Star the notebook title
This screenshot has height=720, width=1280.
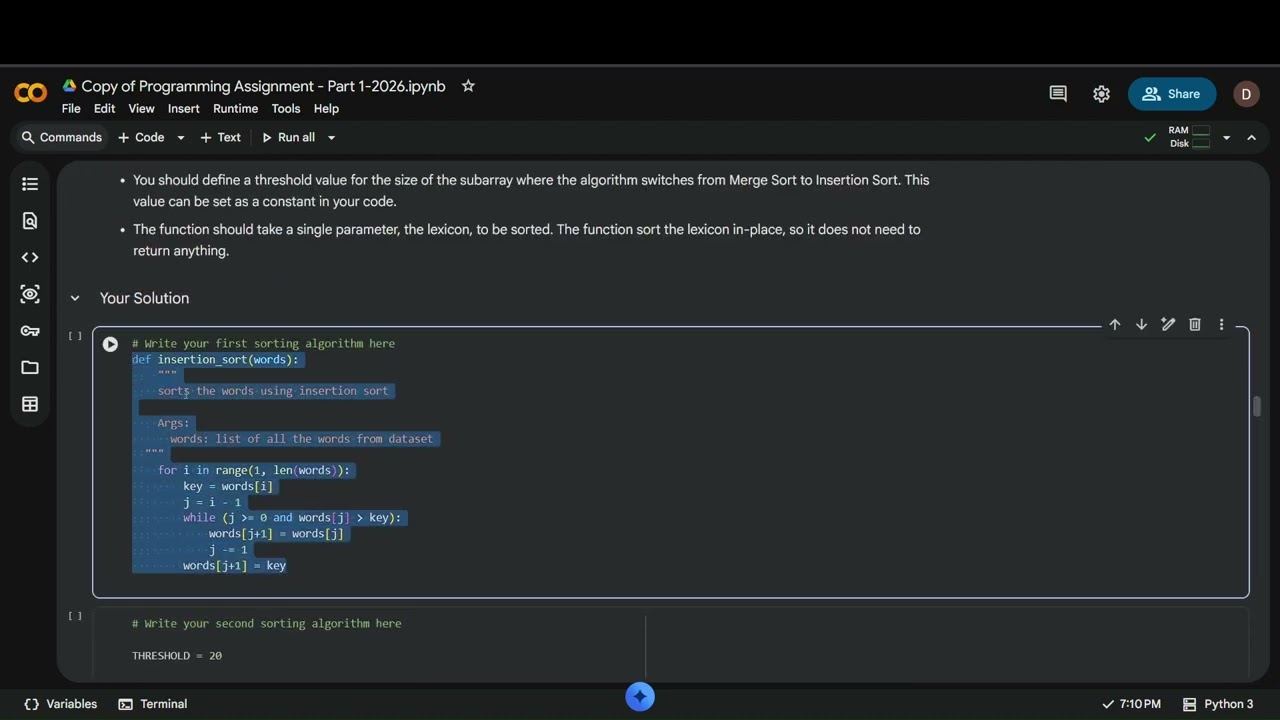pyautogui.click(x=468, y=86)
